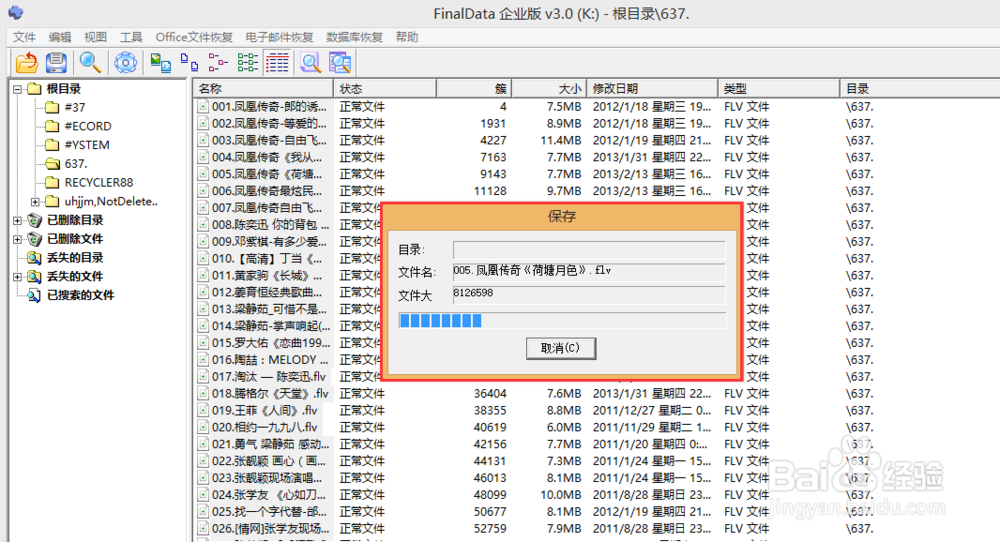
Task: Click the open 637. folder icon
Action: [x=52, y=164]
